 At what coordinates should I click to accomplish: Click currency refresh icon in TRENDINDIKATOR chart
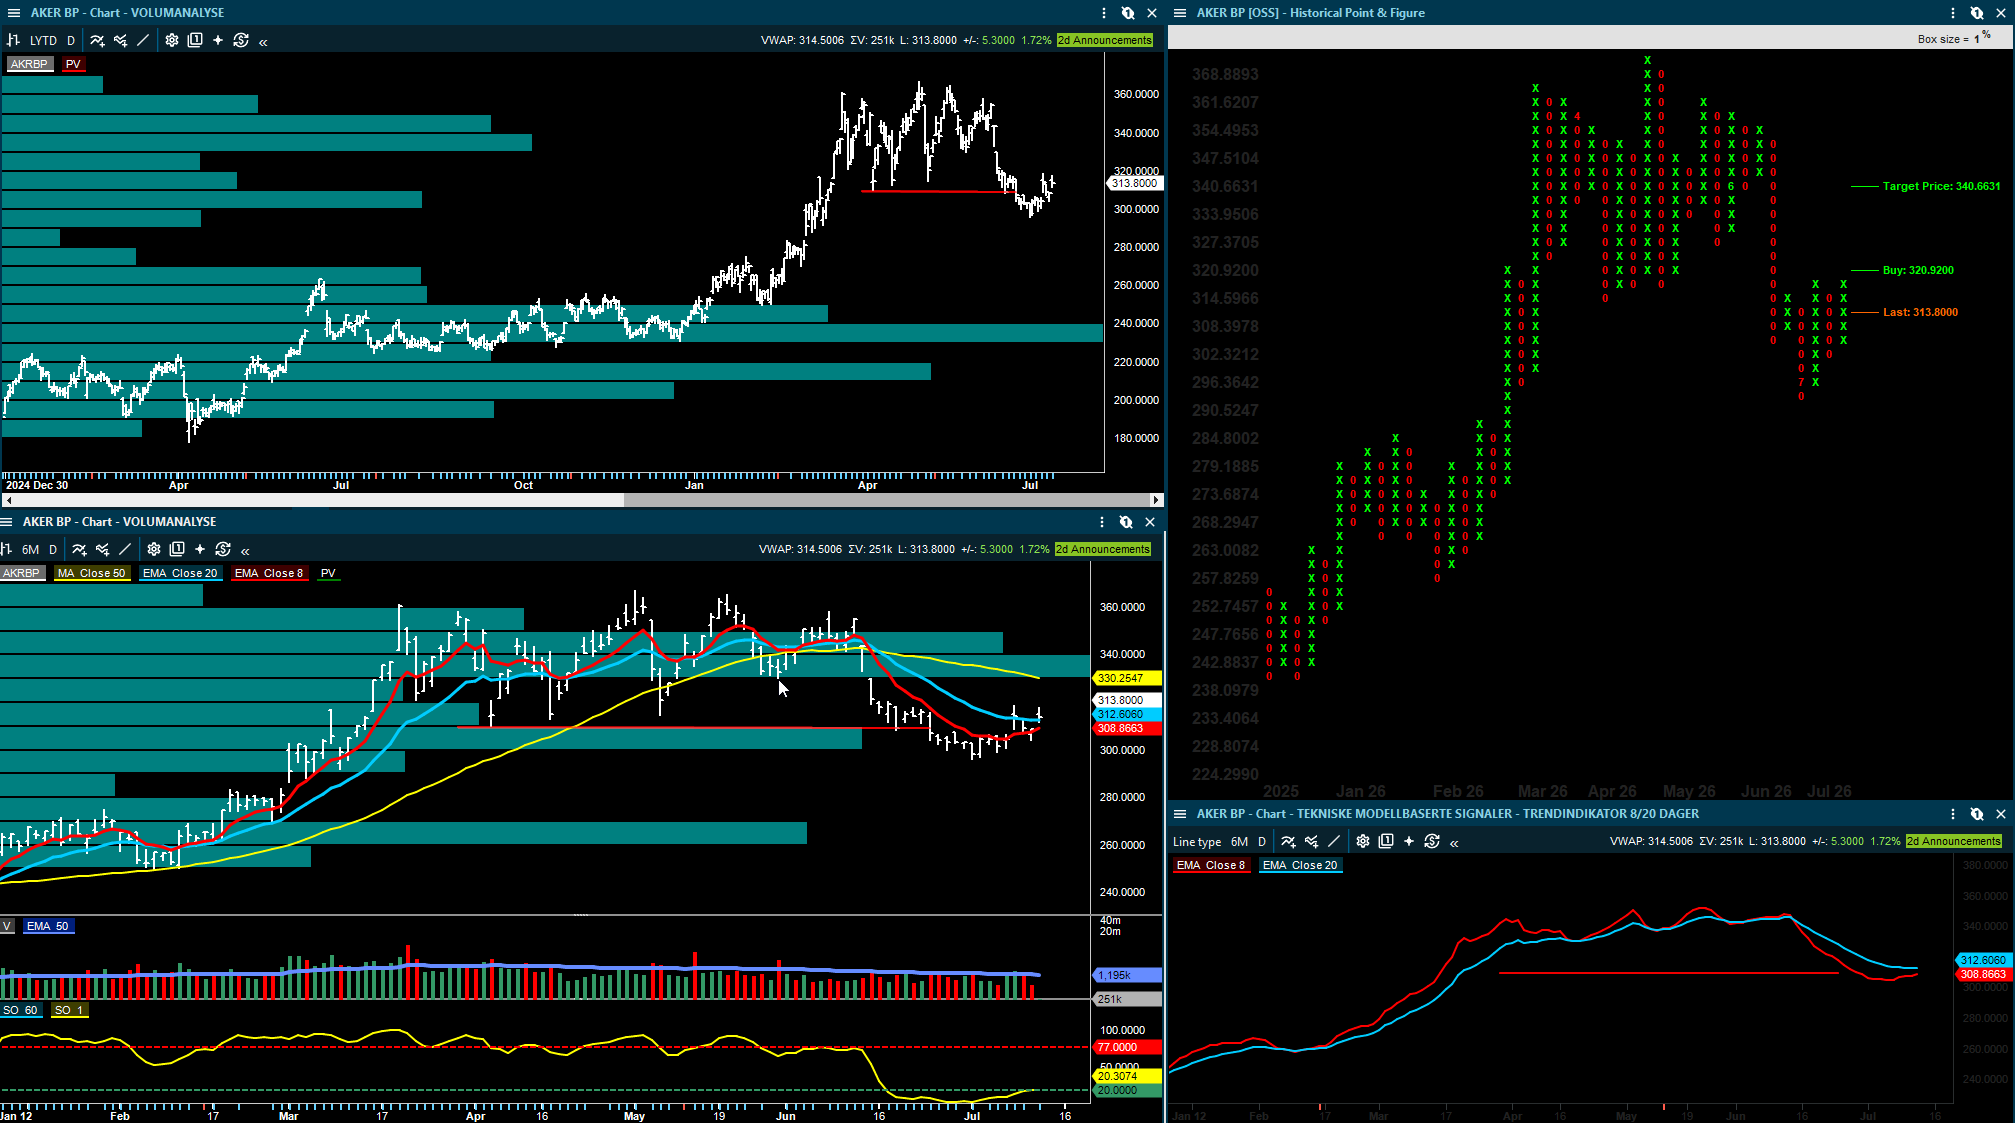coord(1432,842)
